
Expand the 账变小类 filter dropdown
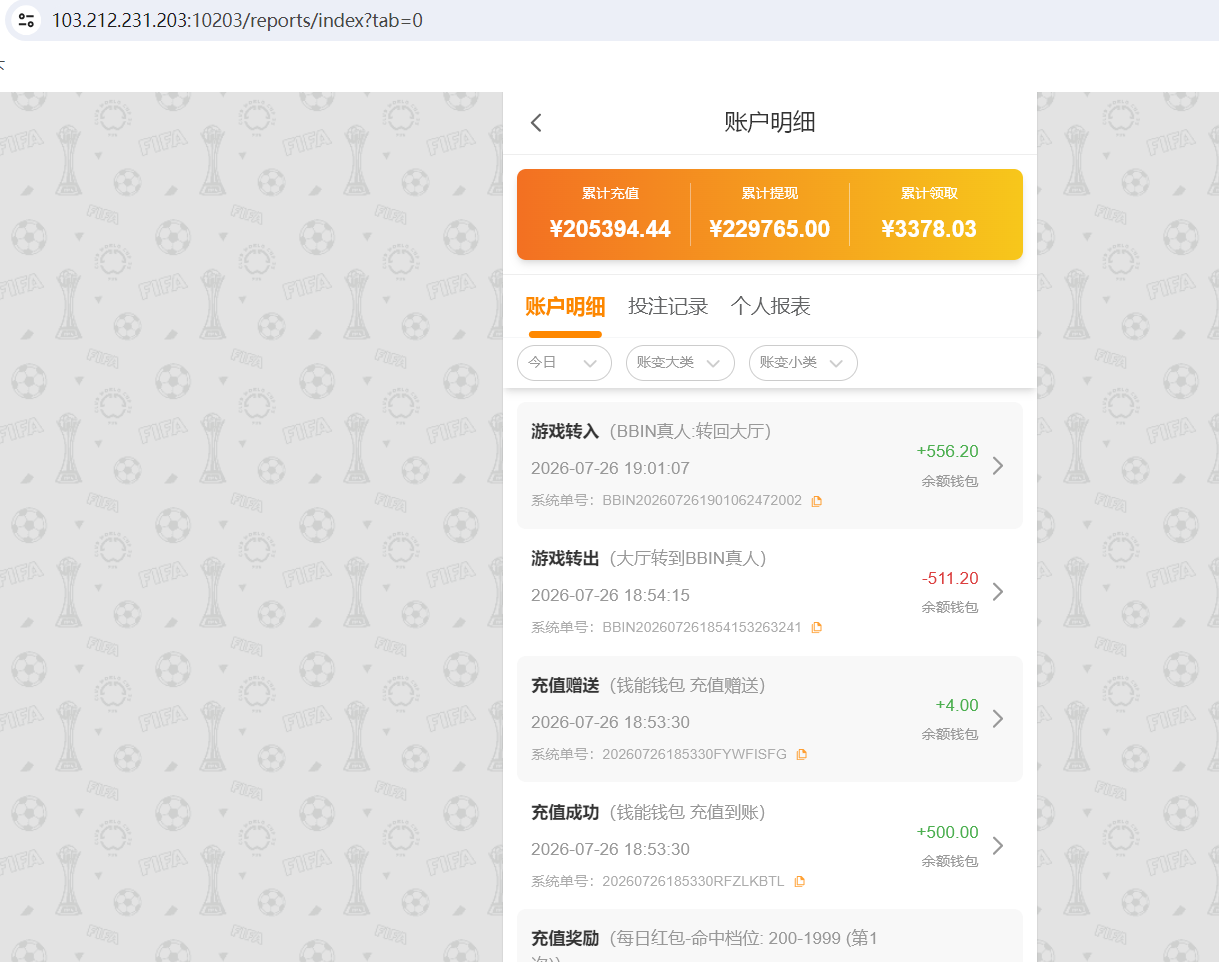point(803,362)
